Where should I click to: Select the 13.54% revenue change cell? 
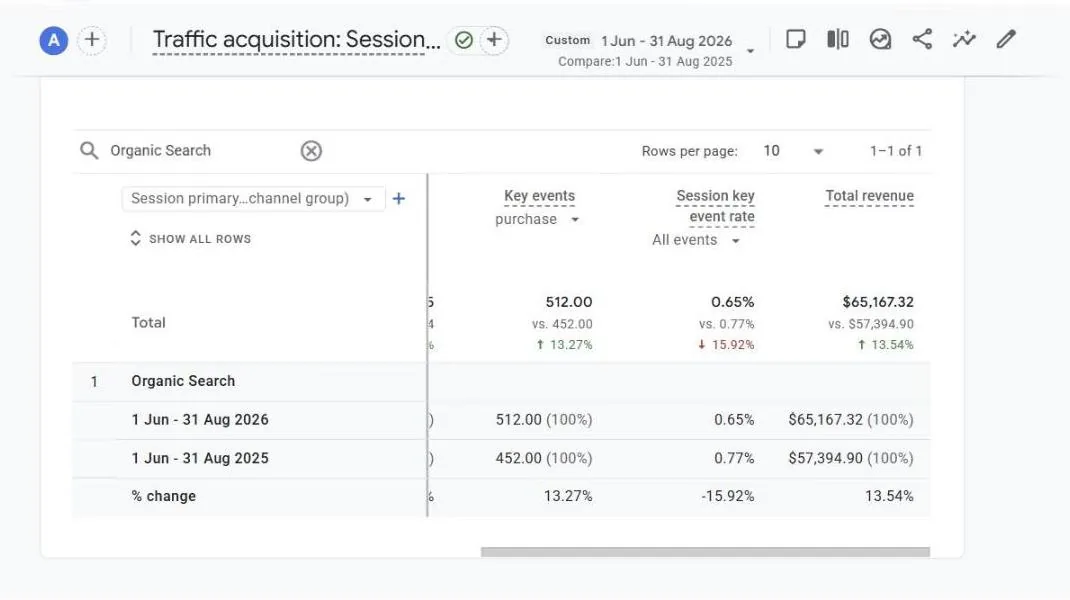pos(889,496)
